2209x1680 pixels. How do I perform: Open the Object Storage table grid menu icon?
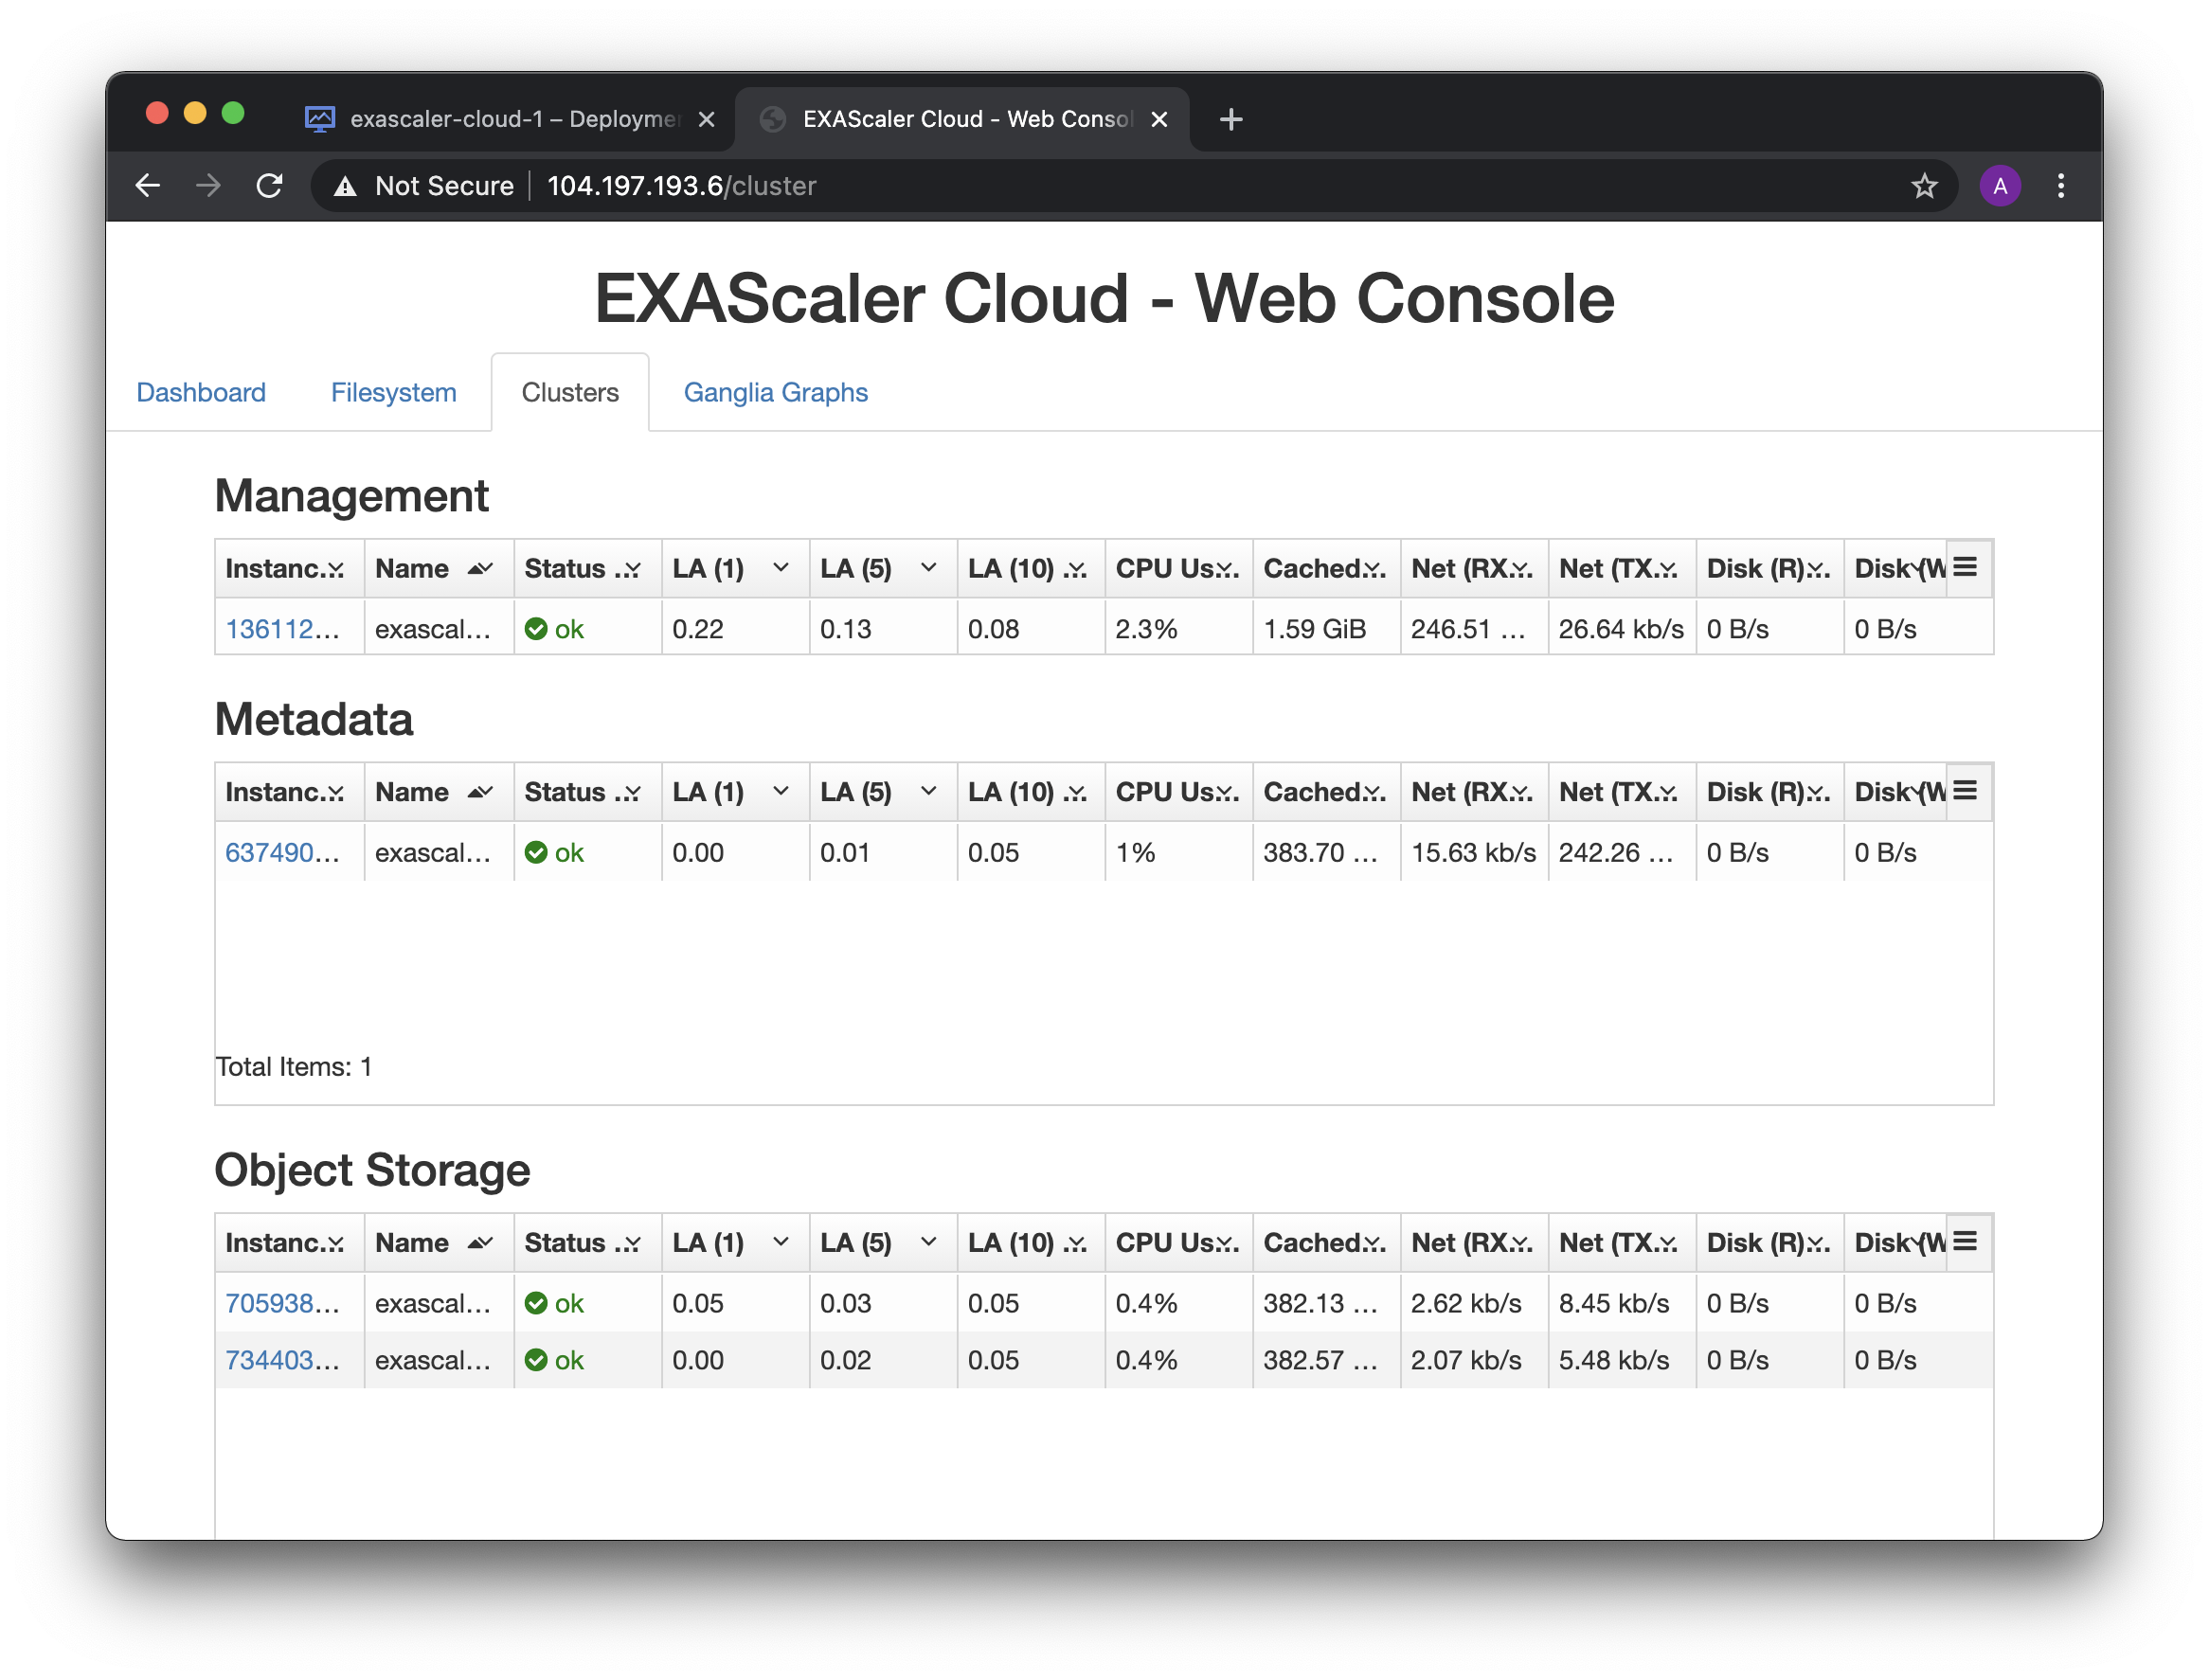coord(1965,1242)
